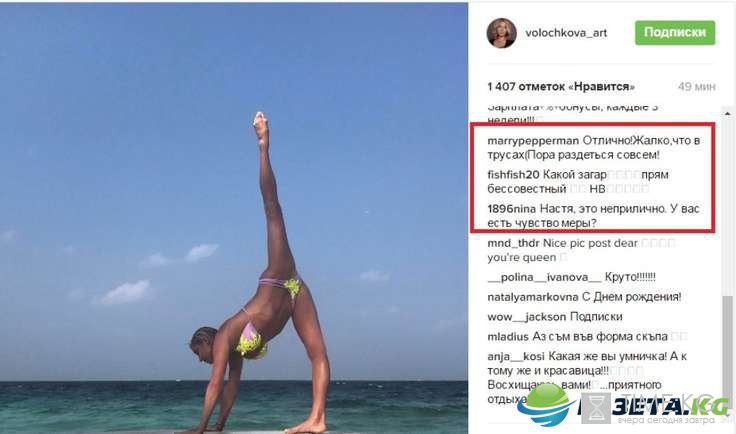The height and width of the screenshot is (434, 736).
Task: Click the green Подписки button
Action: pos(675,32)
